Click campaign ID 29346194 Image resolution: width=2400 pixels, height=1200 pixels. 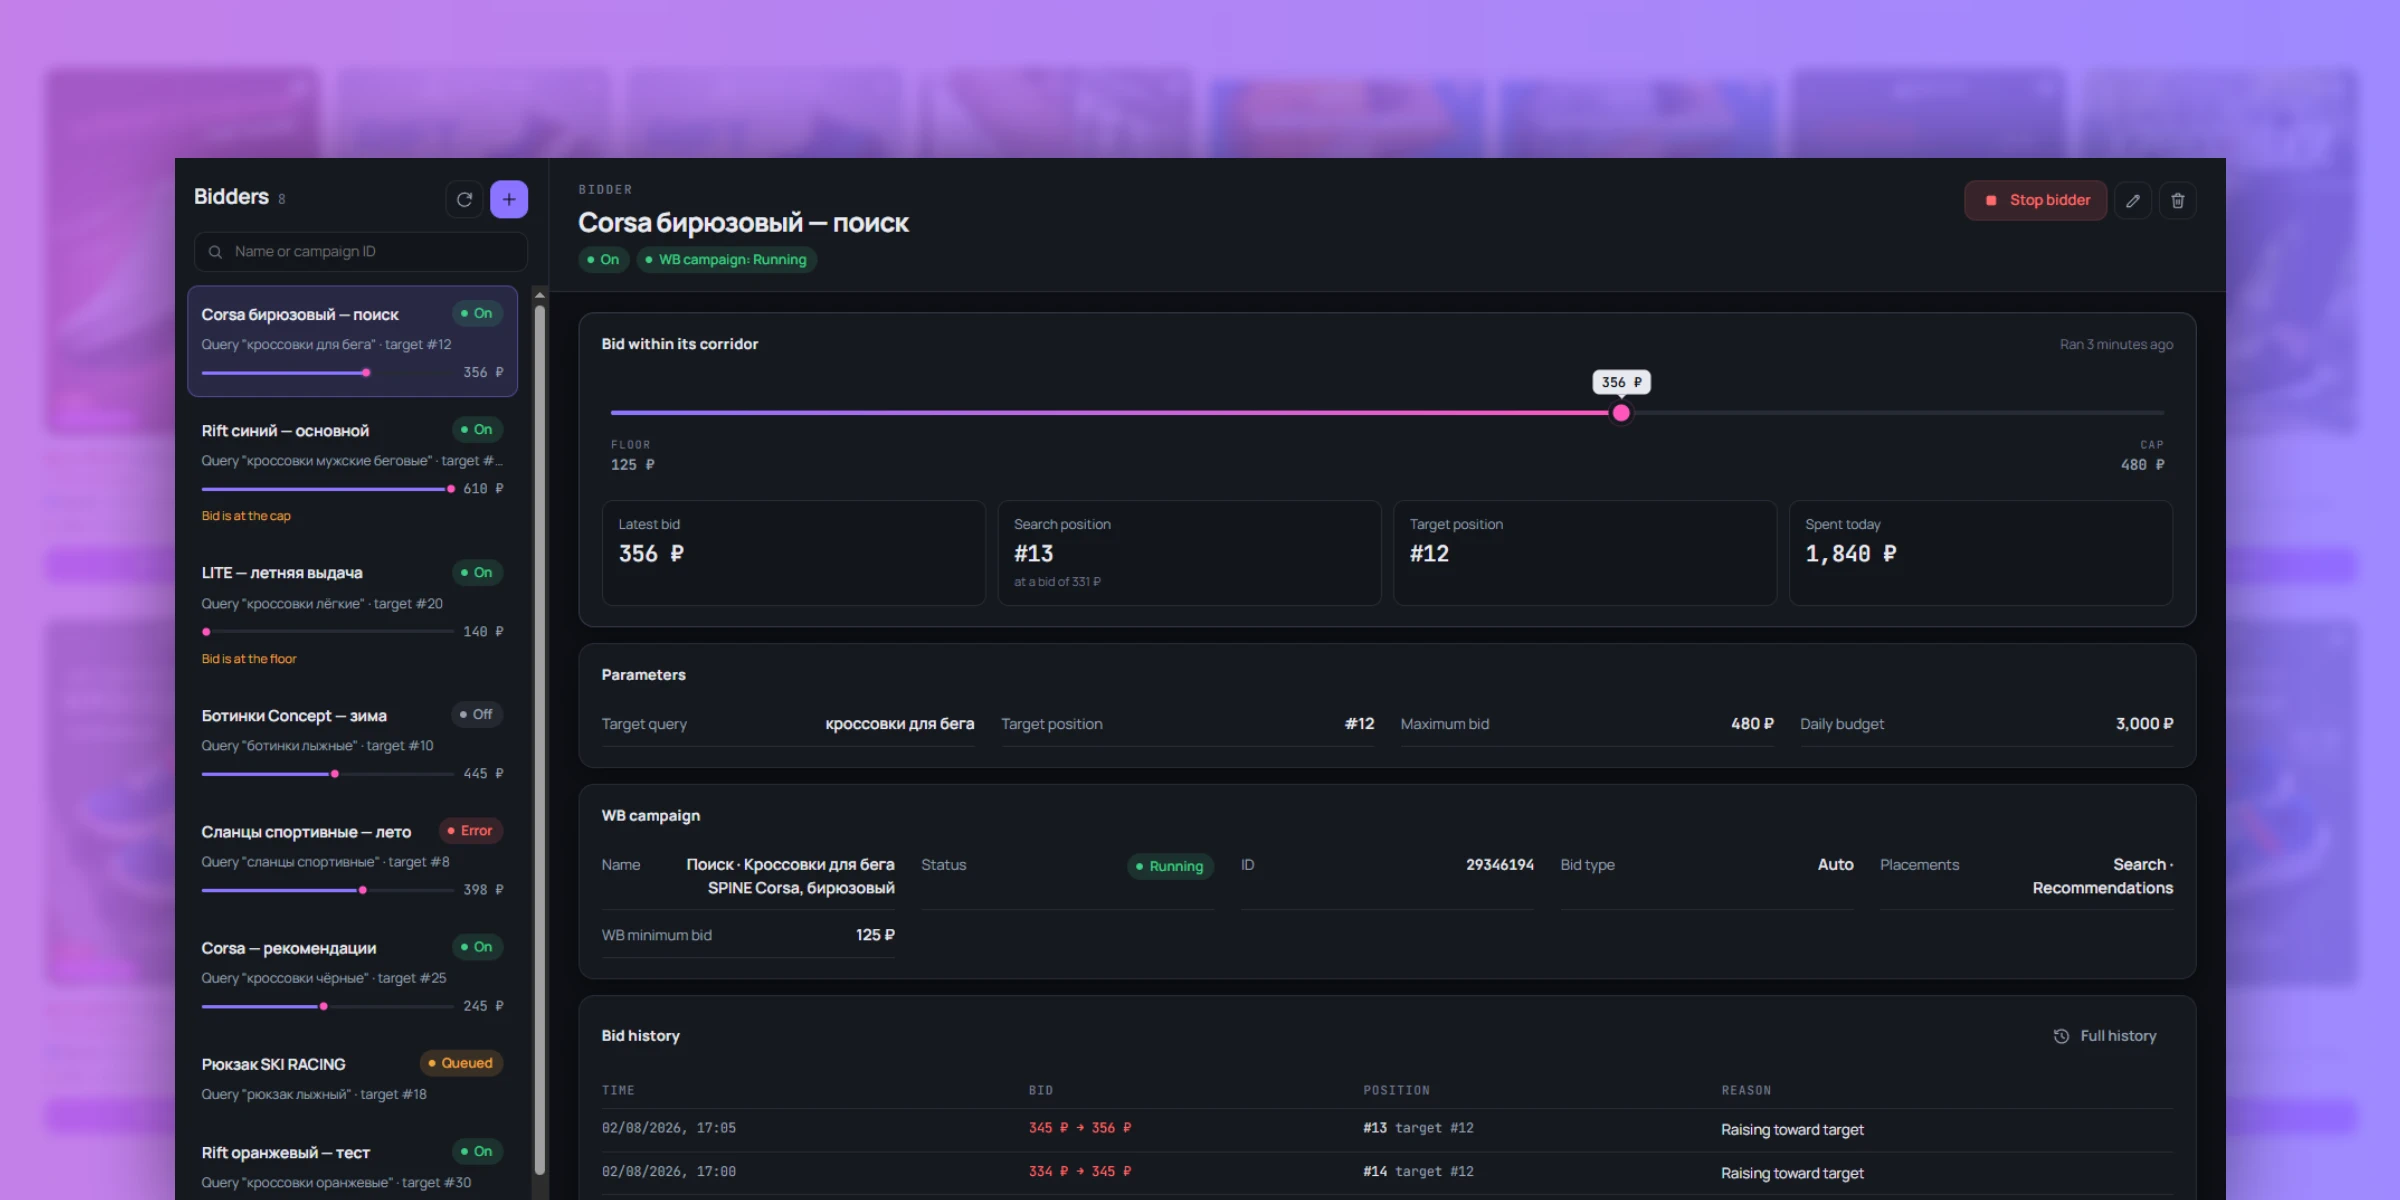click(1499, 865)
